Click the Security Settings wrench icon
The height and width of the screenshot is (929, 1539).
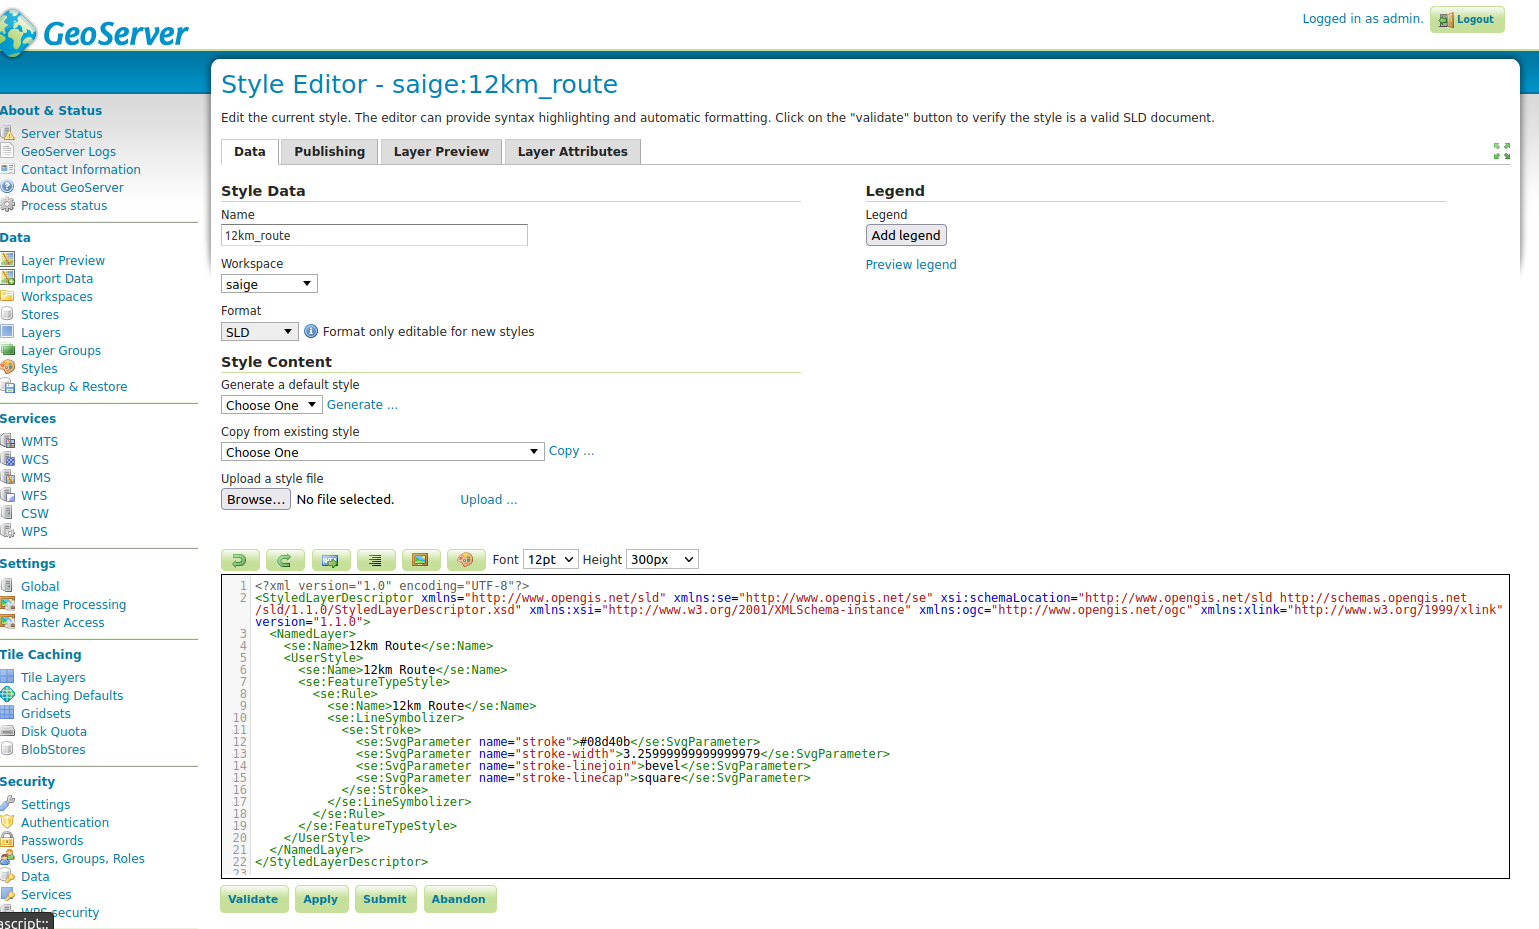coord(8,804)
